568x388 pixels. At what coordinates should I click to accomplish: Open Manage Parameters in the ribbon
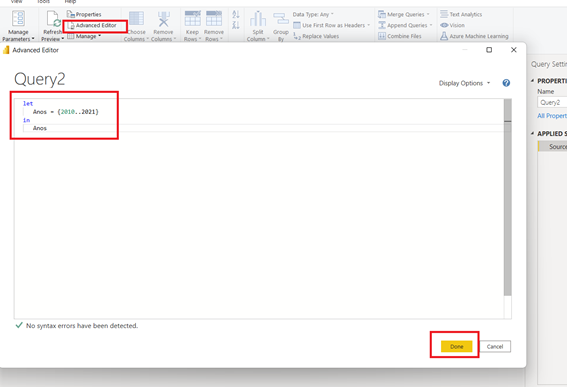18,25
